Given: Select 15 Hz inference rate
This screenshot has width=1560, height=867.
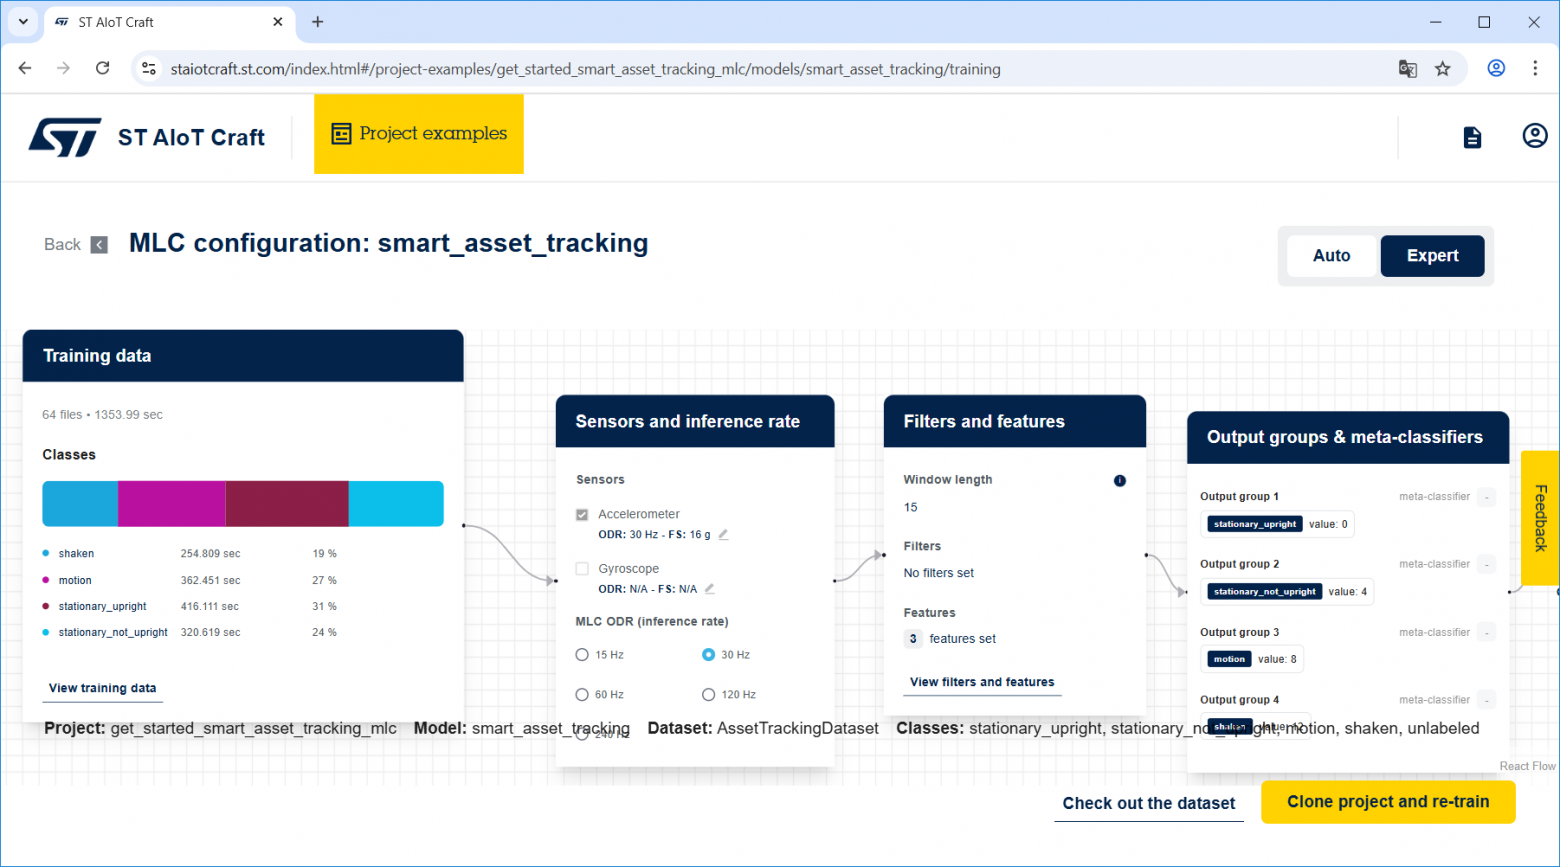Looking at the screenshot, I should (x=582, y=655).
